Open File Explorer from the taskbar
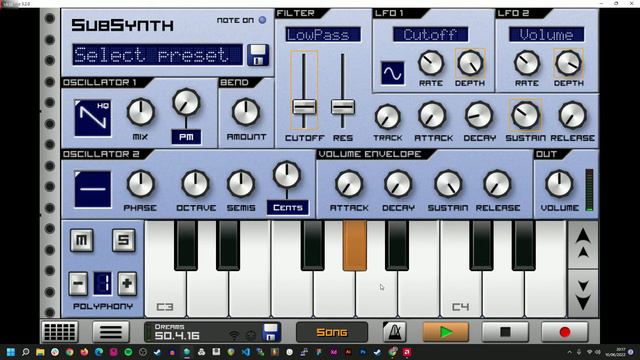The image size is (640, 360). point(40,352)
